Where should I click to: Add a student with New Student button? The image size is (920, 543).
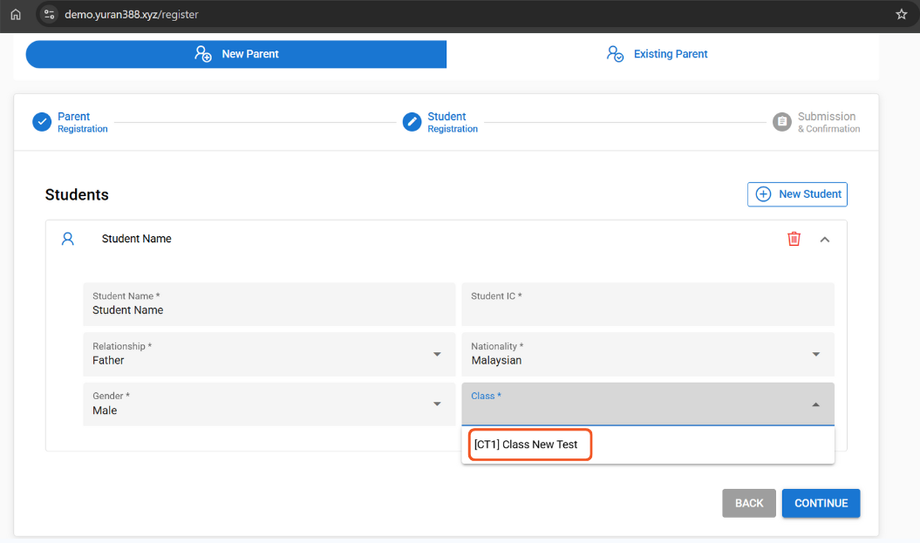tap(797, 194)
